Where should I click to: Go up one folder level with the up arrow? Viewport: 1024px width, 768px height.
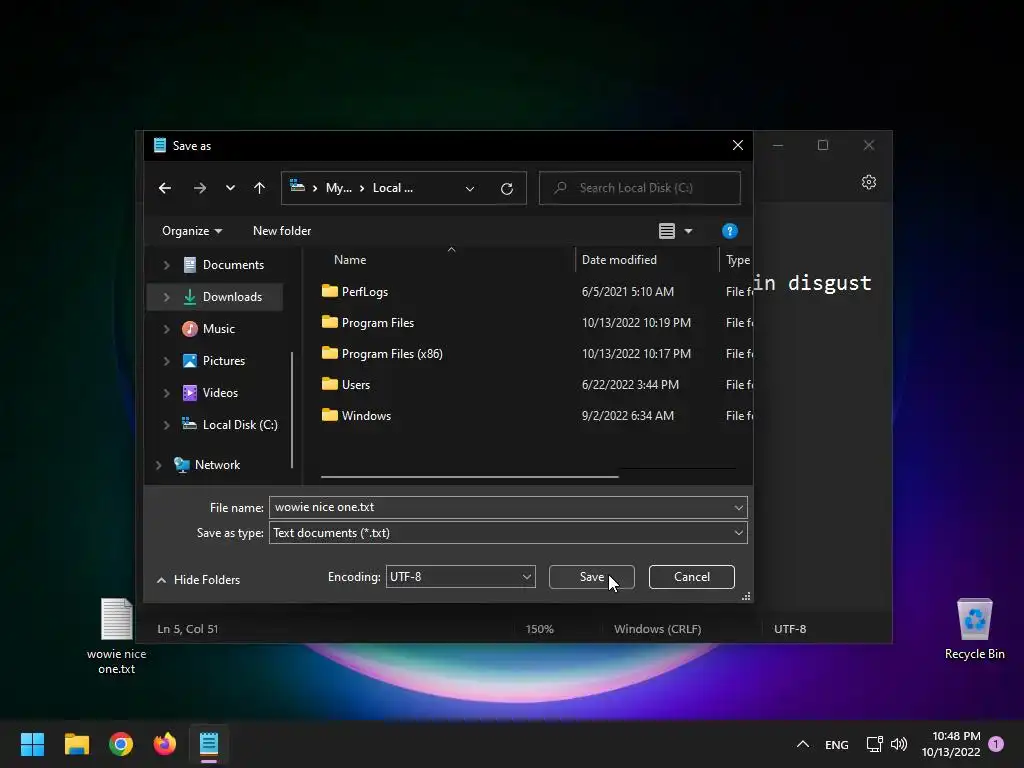click(259, 188)
